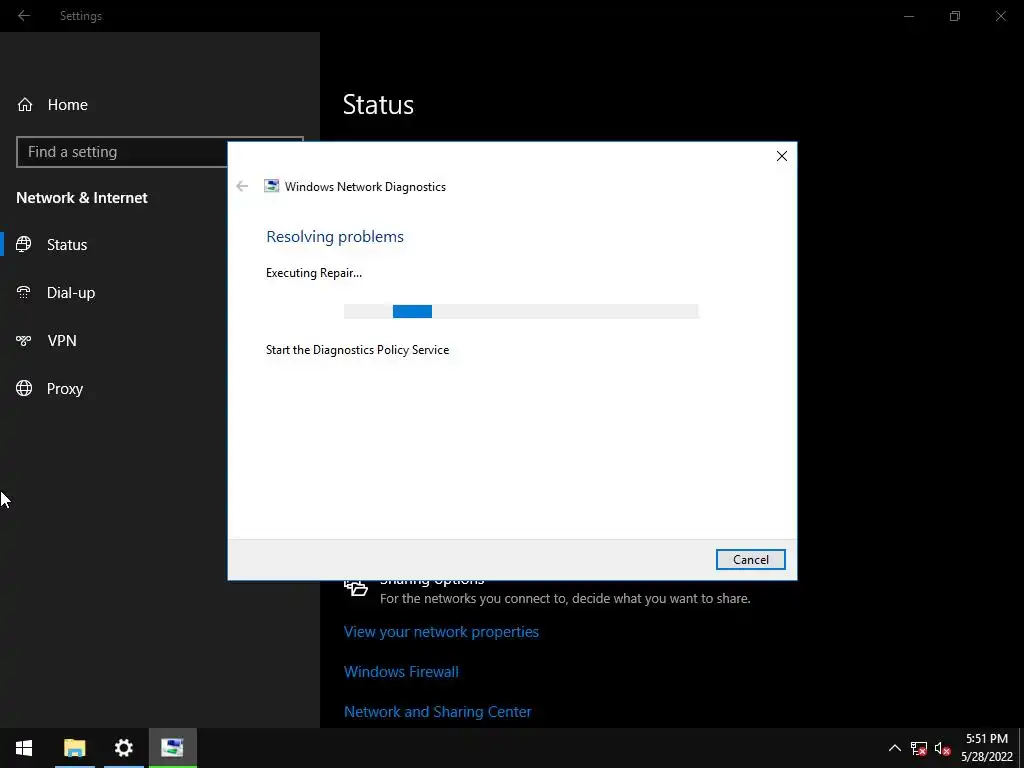Image resolution: width=1024 pixels, height=768 pixels.
Task: Go to VPN settings
Action: click(62, 340)
